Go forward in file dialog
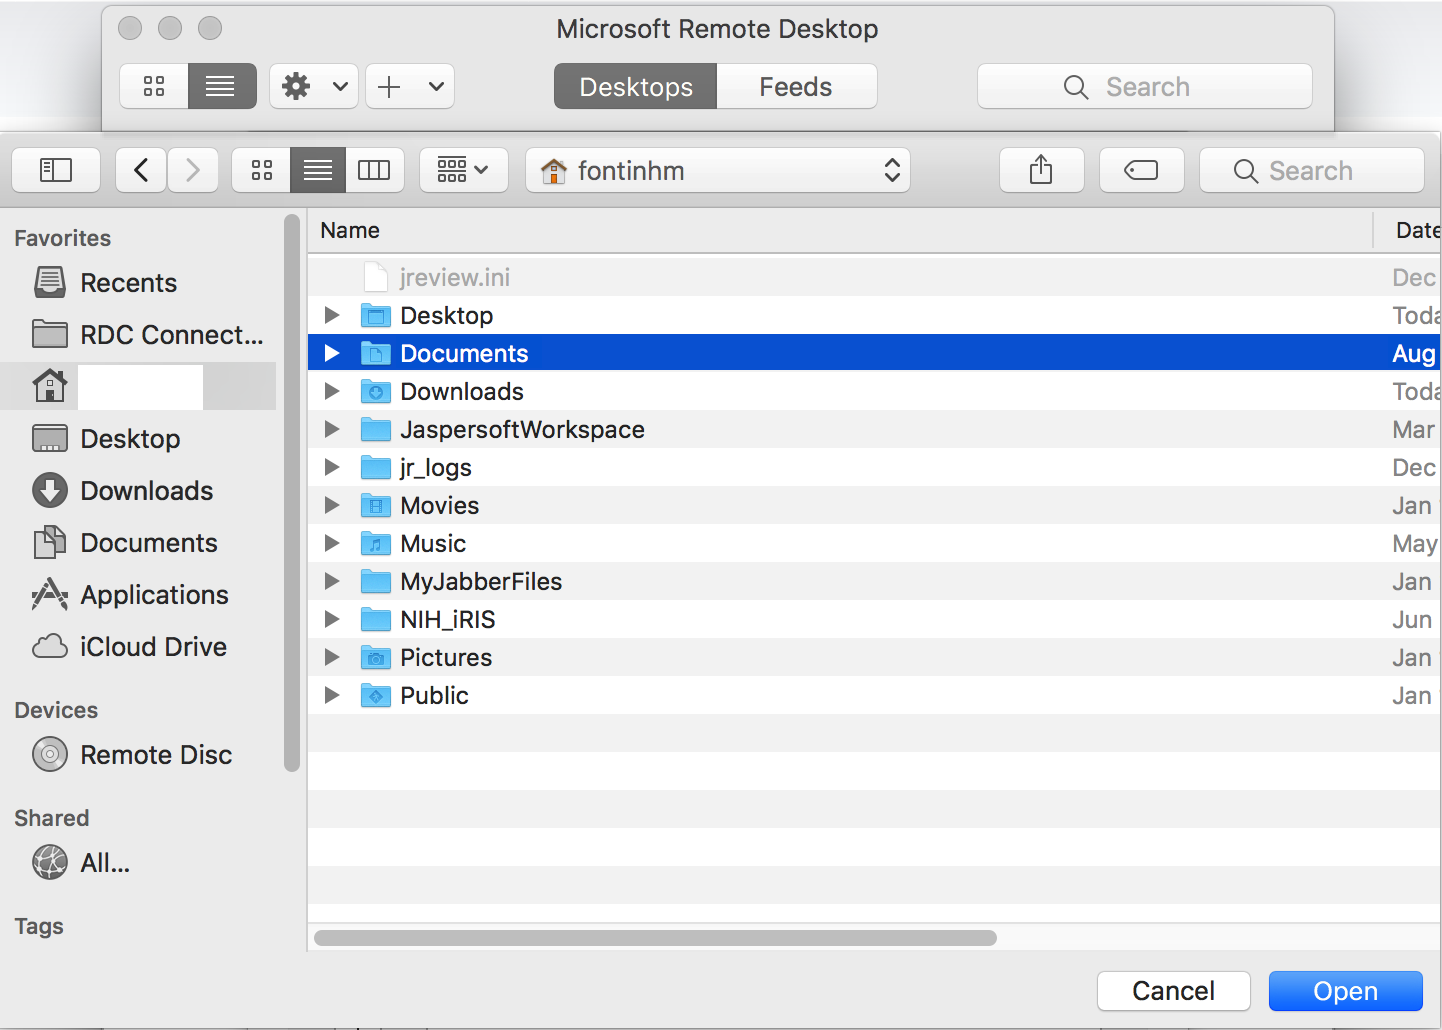 coord(192,170)
